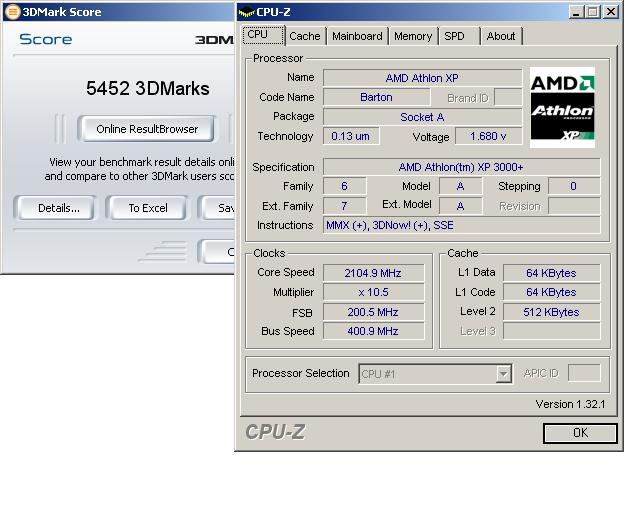Click the 5452 3DMarks score text

click(148, 89)
